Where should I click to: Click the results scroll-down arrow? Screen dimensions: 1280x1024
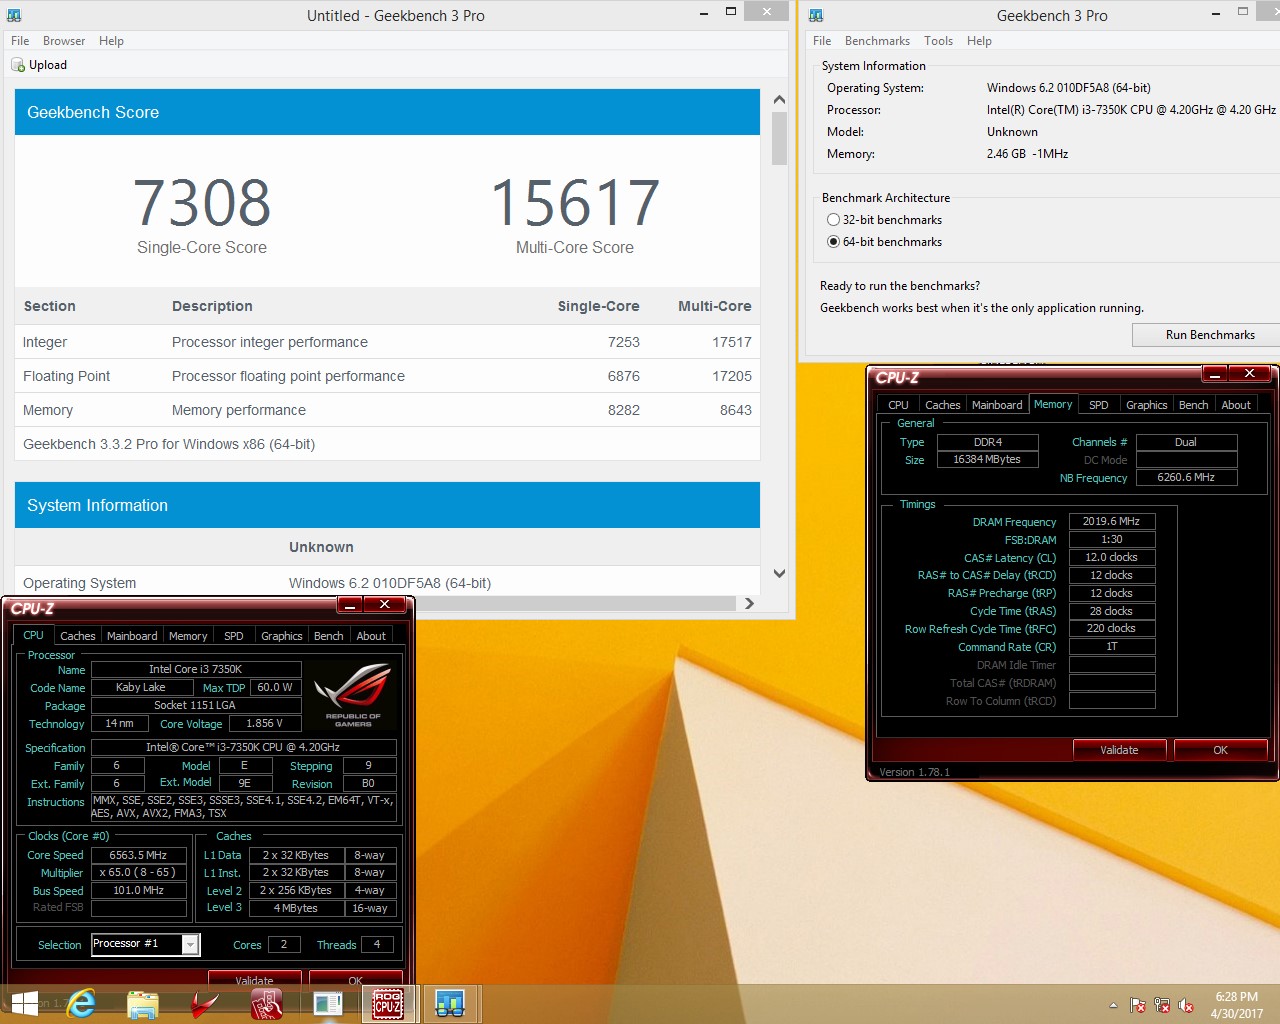tap(779, 574)
